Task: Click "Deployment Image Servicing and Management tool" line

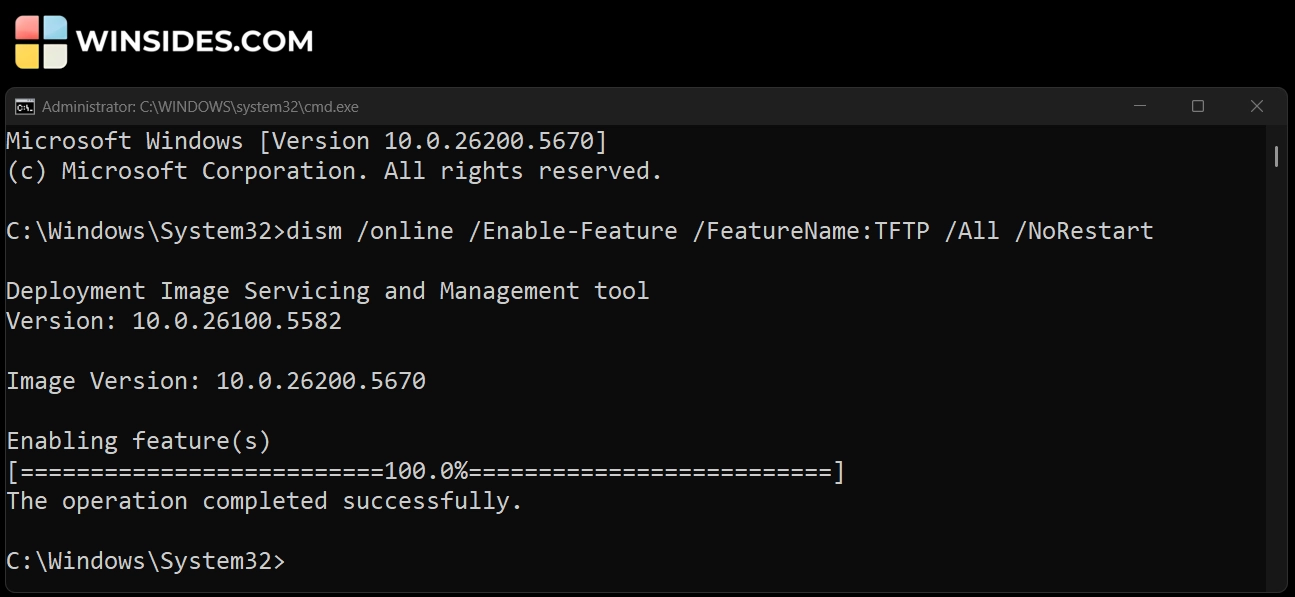Action: [x=328, y=291]
